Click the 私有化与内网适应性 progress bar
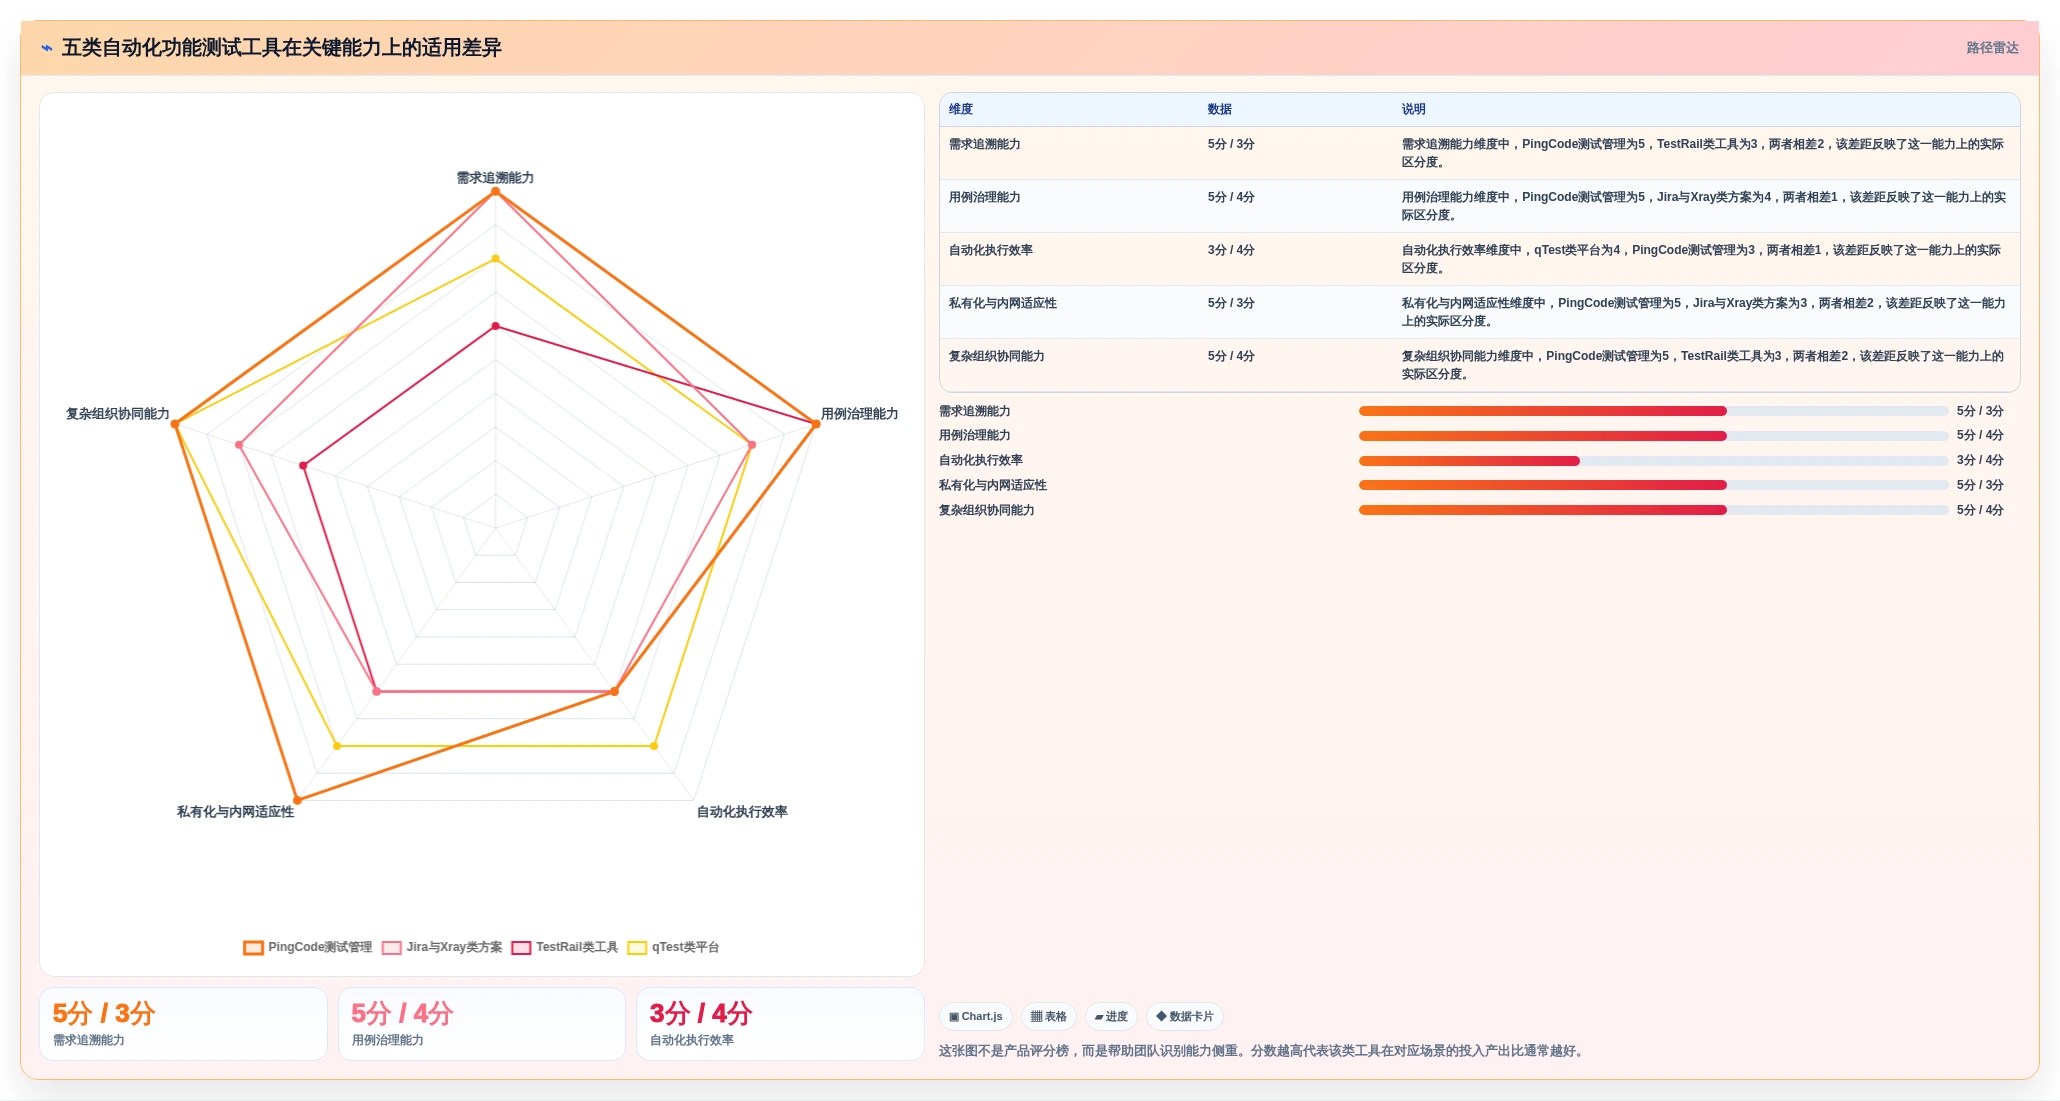Screen dimensions: 2060x1101 1653,485
